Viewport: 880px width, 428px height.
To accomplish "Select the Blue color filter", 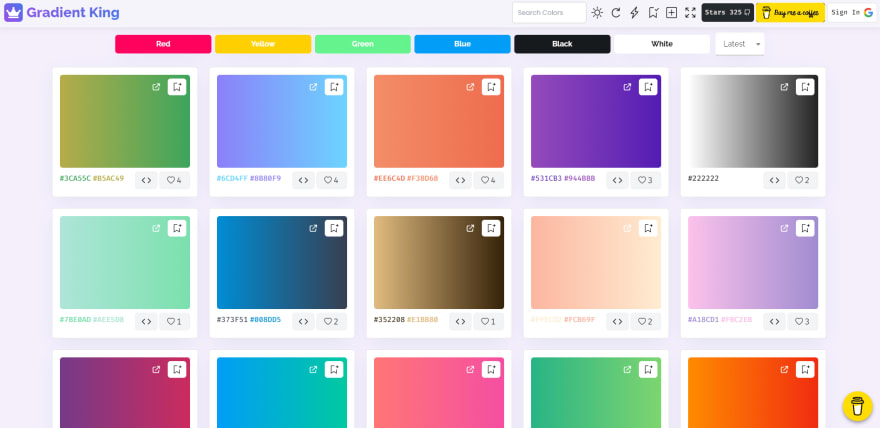I will coord(462,44).
